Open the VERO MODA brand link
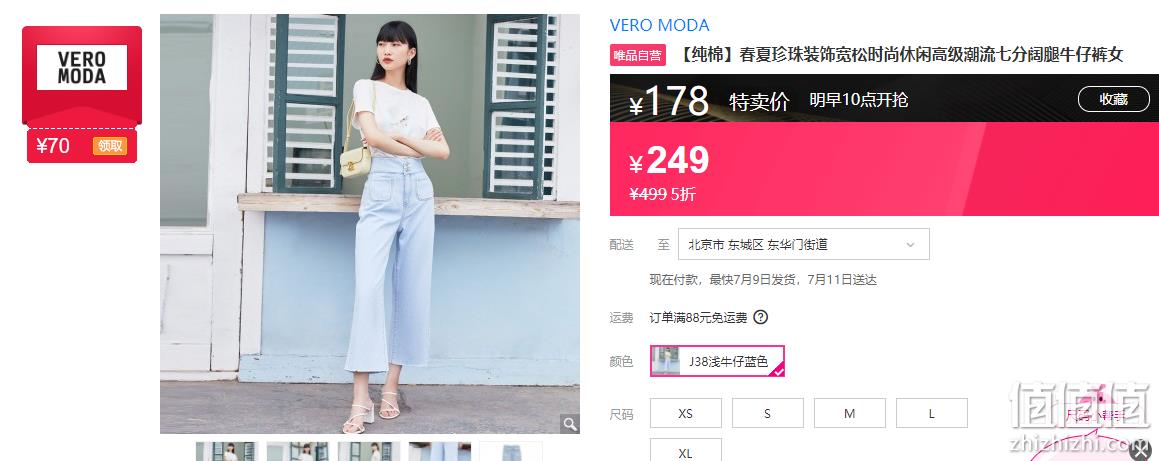This screenshot has width=1159, height=461. pyautogui.click(x=659, y=25)
